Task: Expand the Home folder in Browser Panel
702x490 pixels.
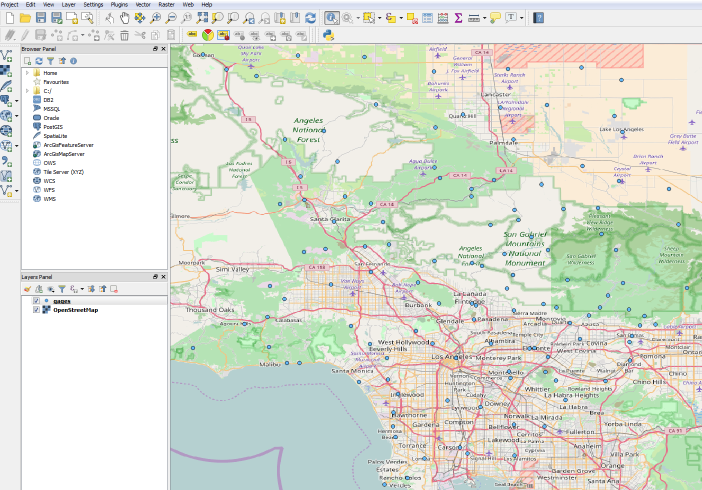Action: pos(27,73)
